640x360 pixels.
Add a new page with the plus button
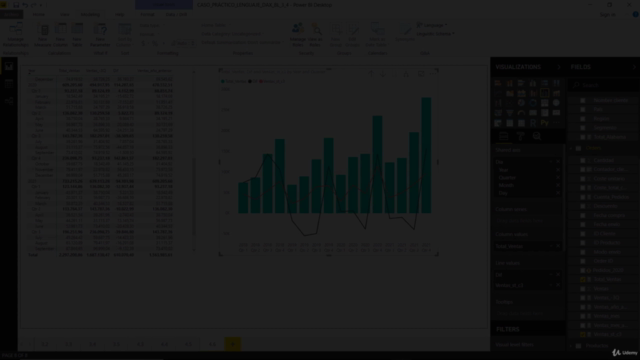click(233, 344)
